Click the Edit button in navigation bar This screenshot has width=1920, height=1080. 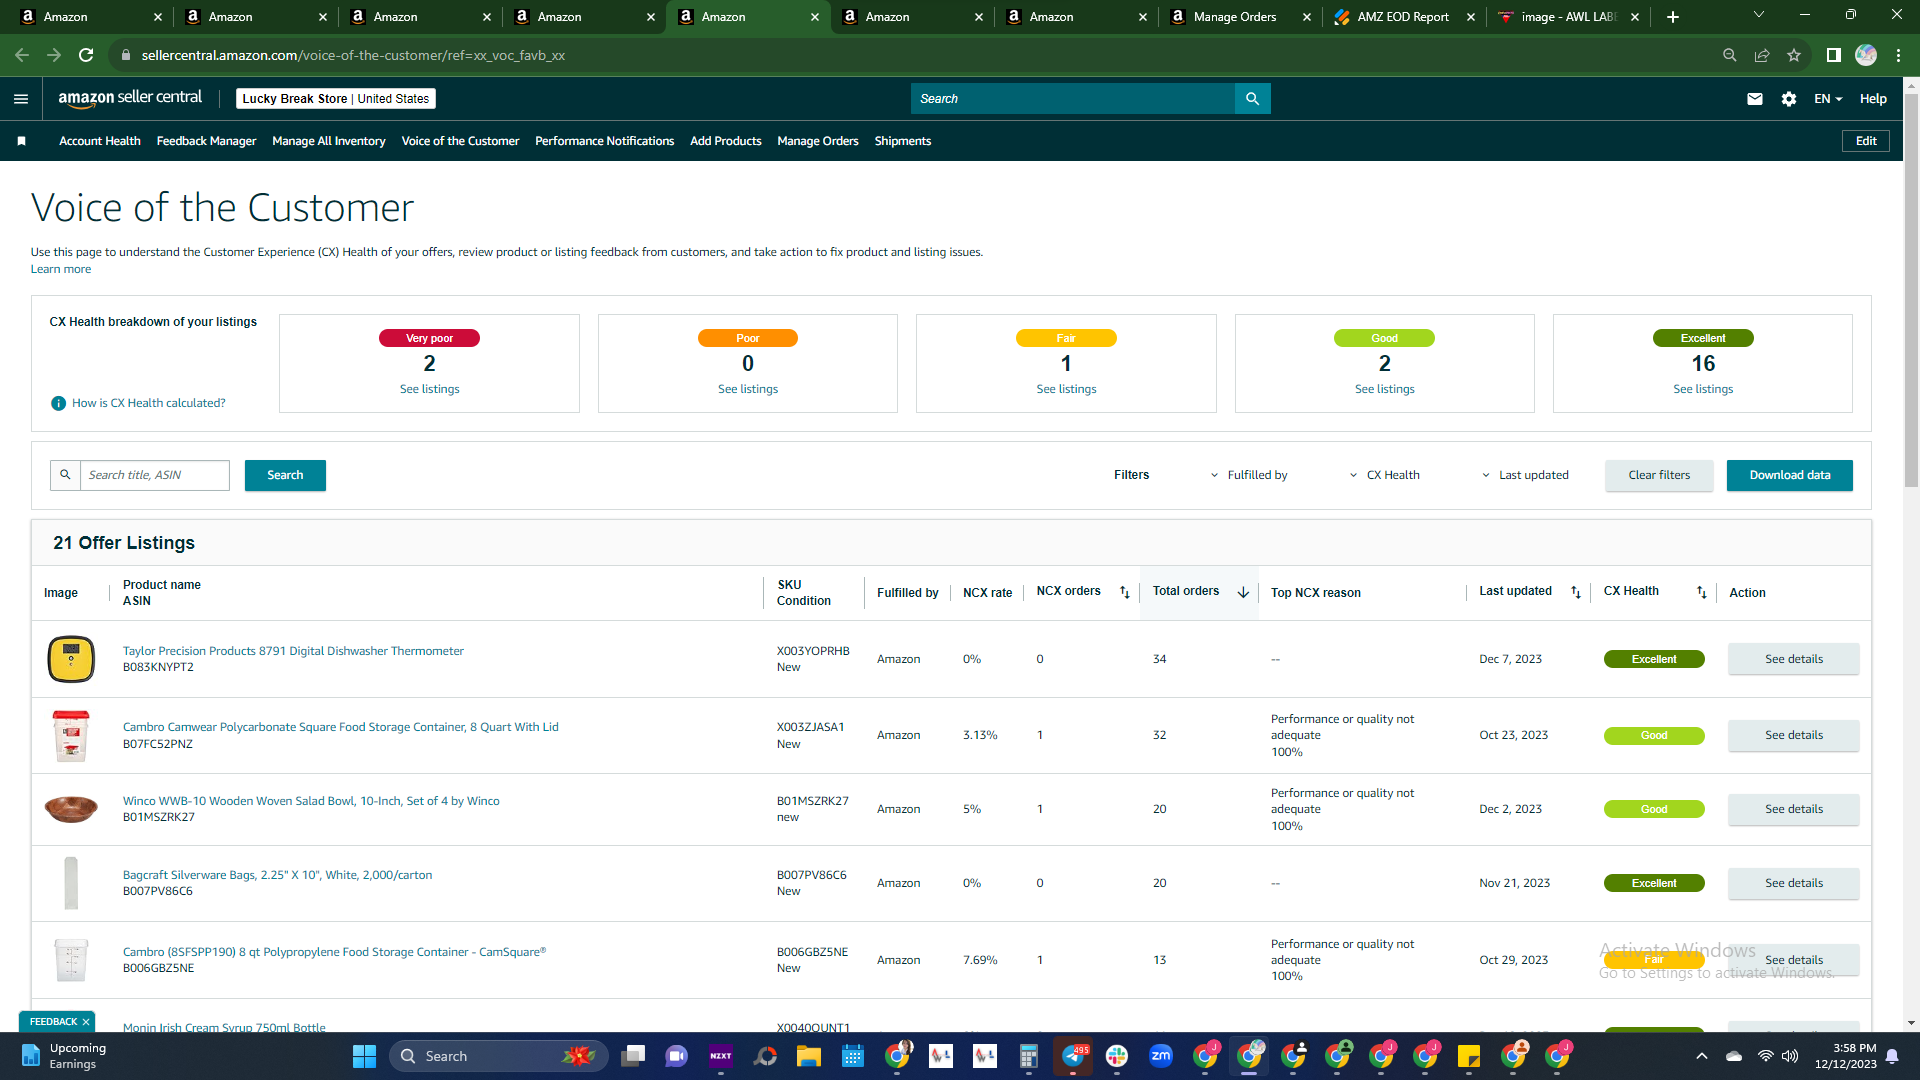point(1866,141)
